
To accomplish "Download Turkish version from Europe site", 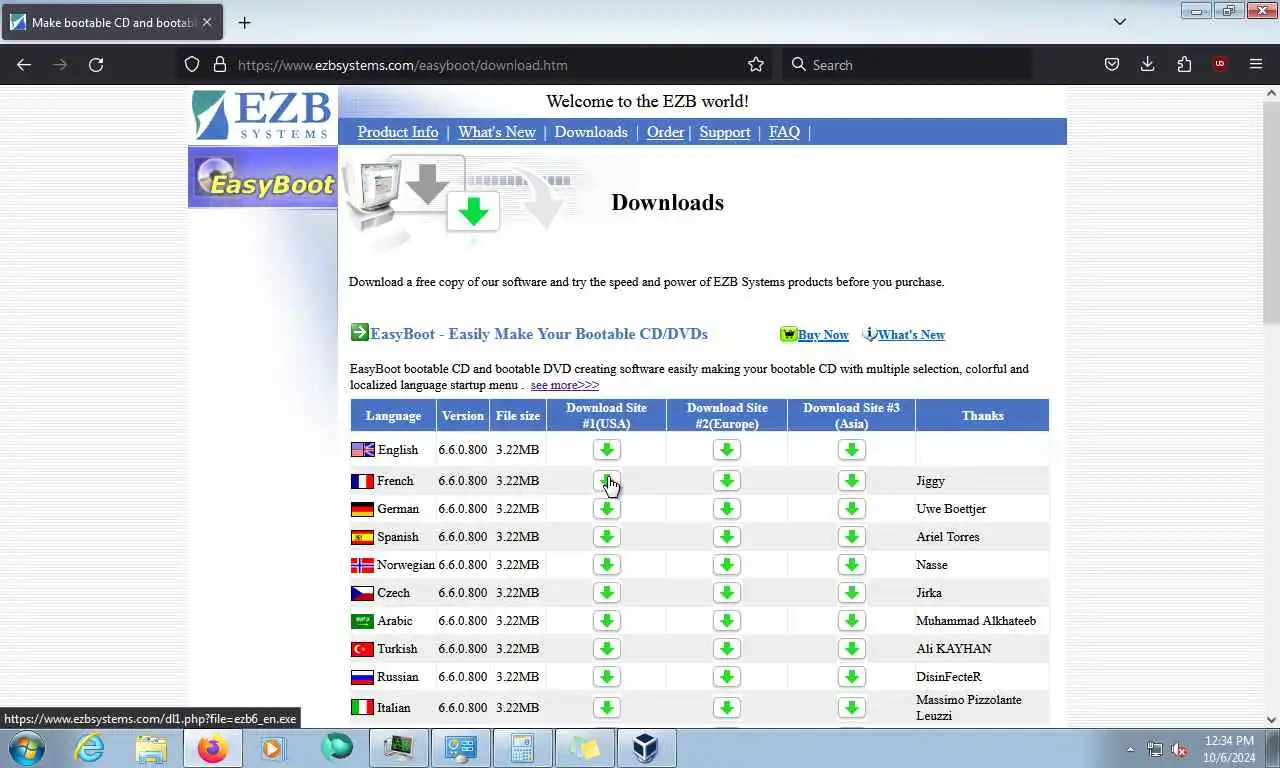I will (727, 649).
